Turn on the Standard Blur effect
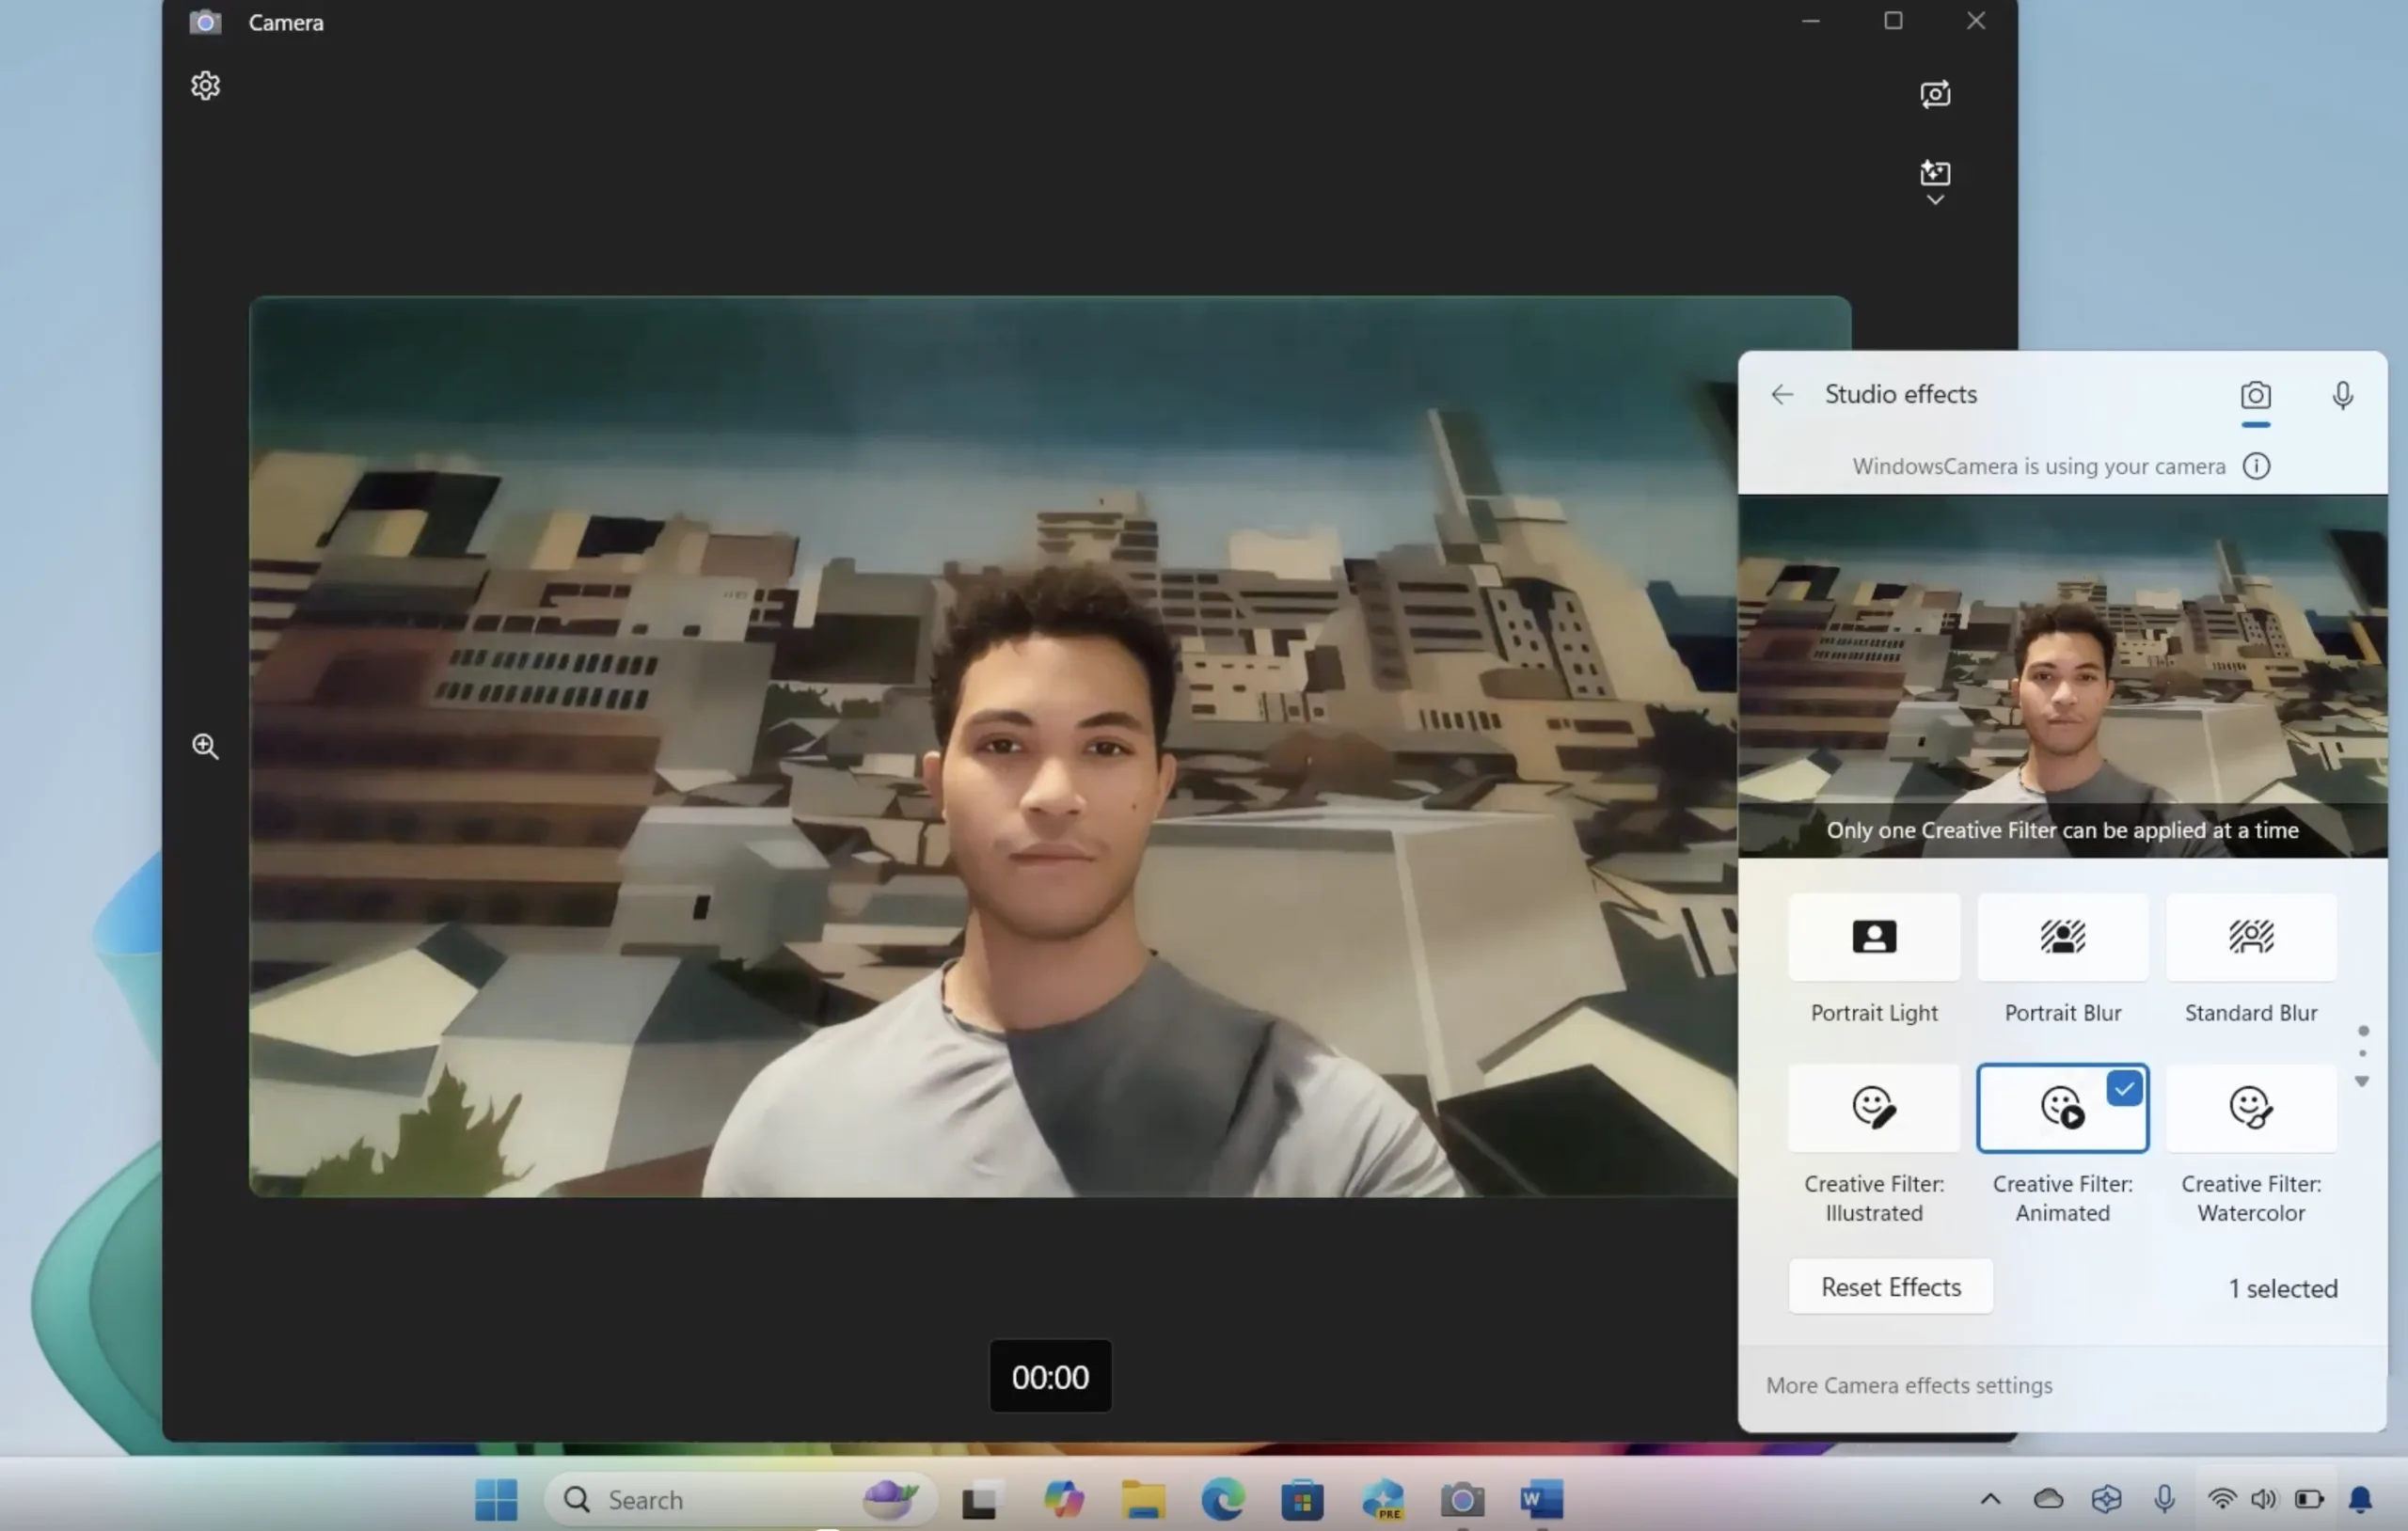Viewport: 2408px width, 1531px height. pyautogui.click(x=2250, y=937)
